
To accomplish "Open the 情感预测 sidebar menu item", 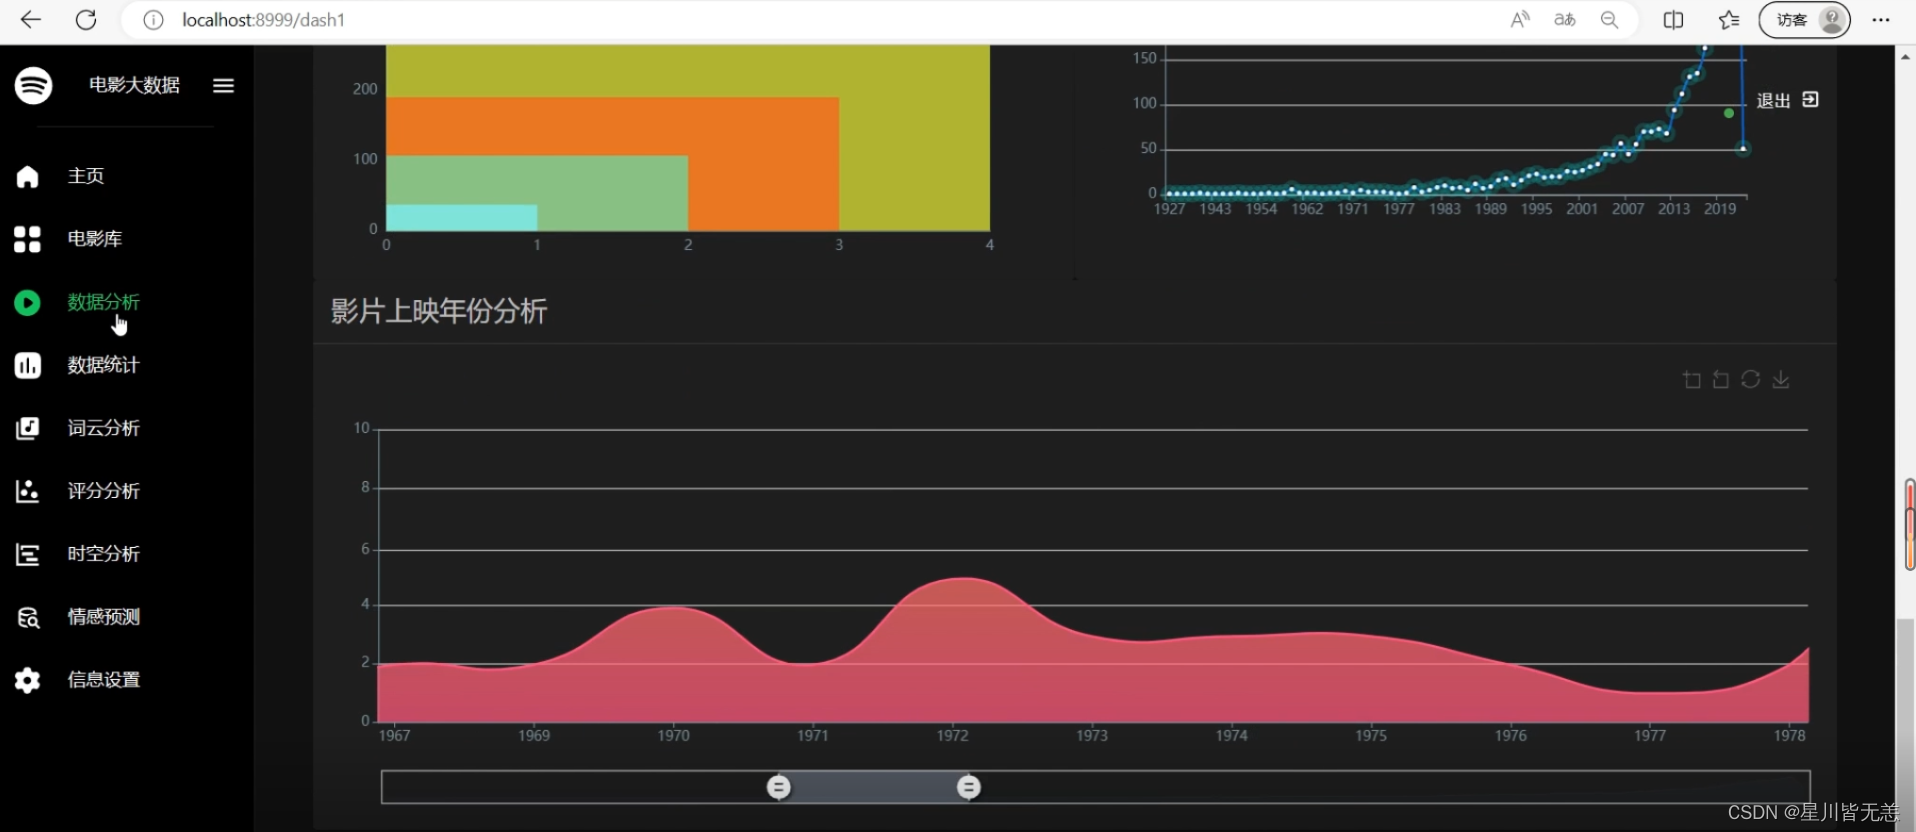I will [x=103, y=617].
